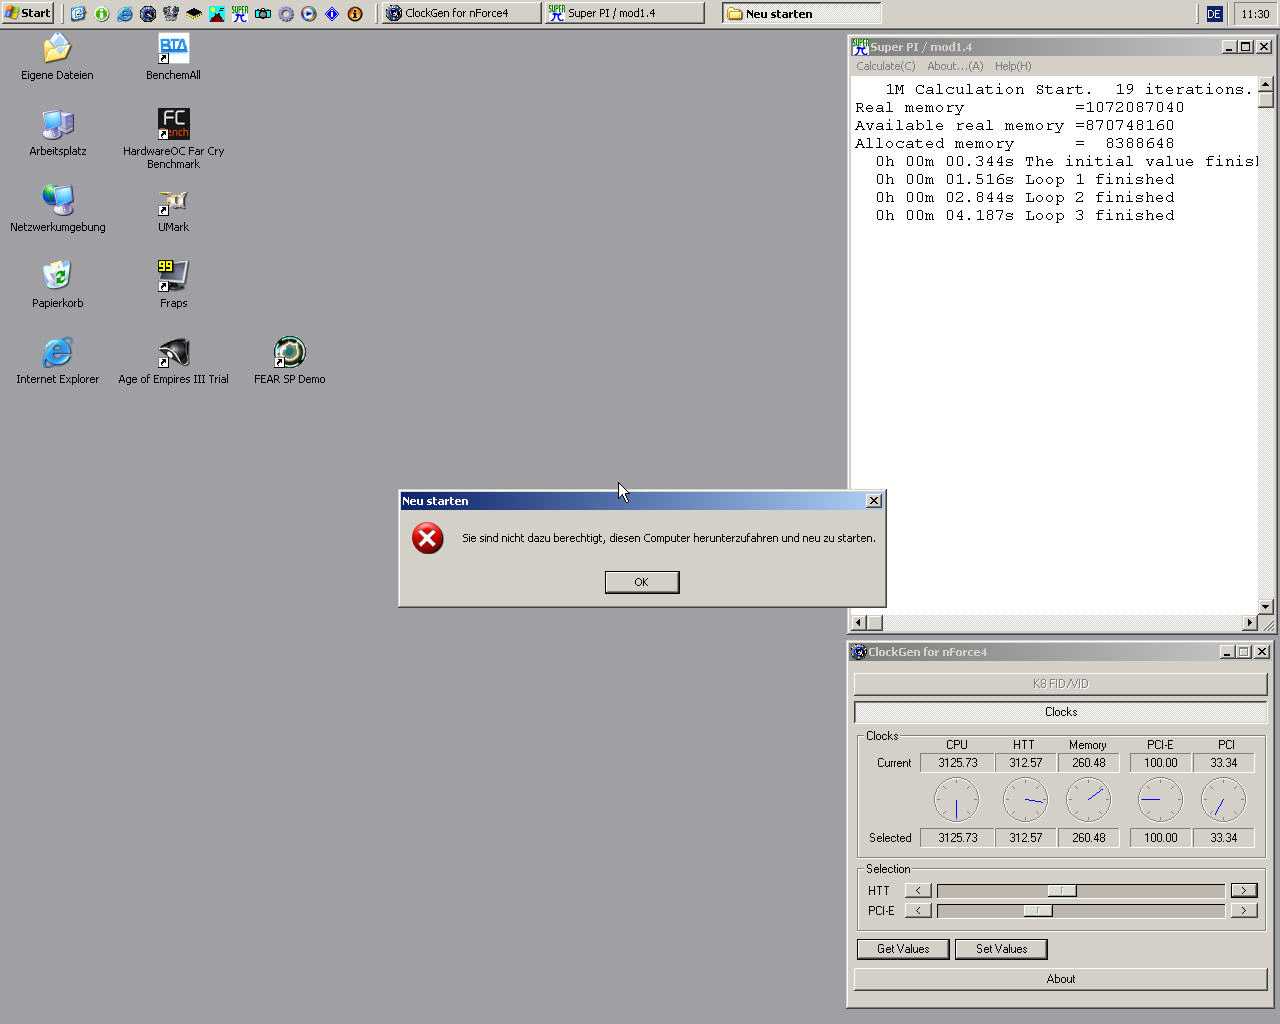
Task: Launch FEAR SP Demo shortcut
Action: coord(289,361)
